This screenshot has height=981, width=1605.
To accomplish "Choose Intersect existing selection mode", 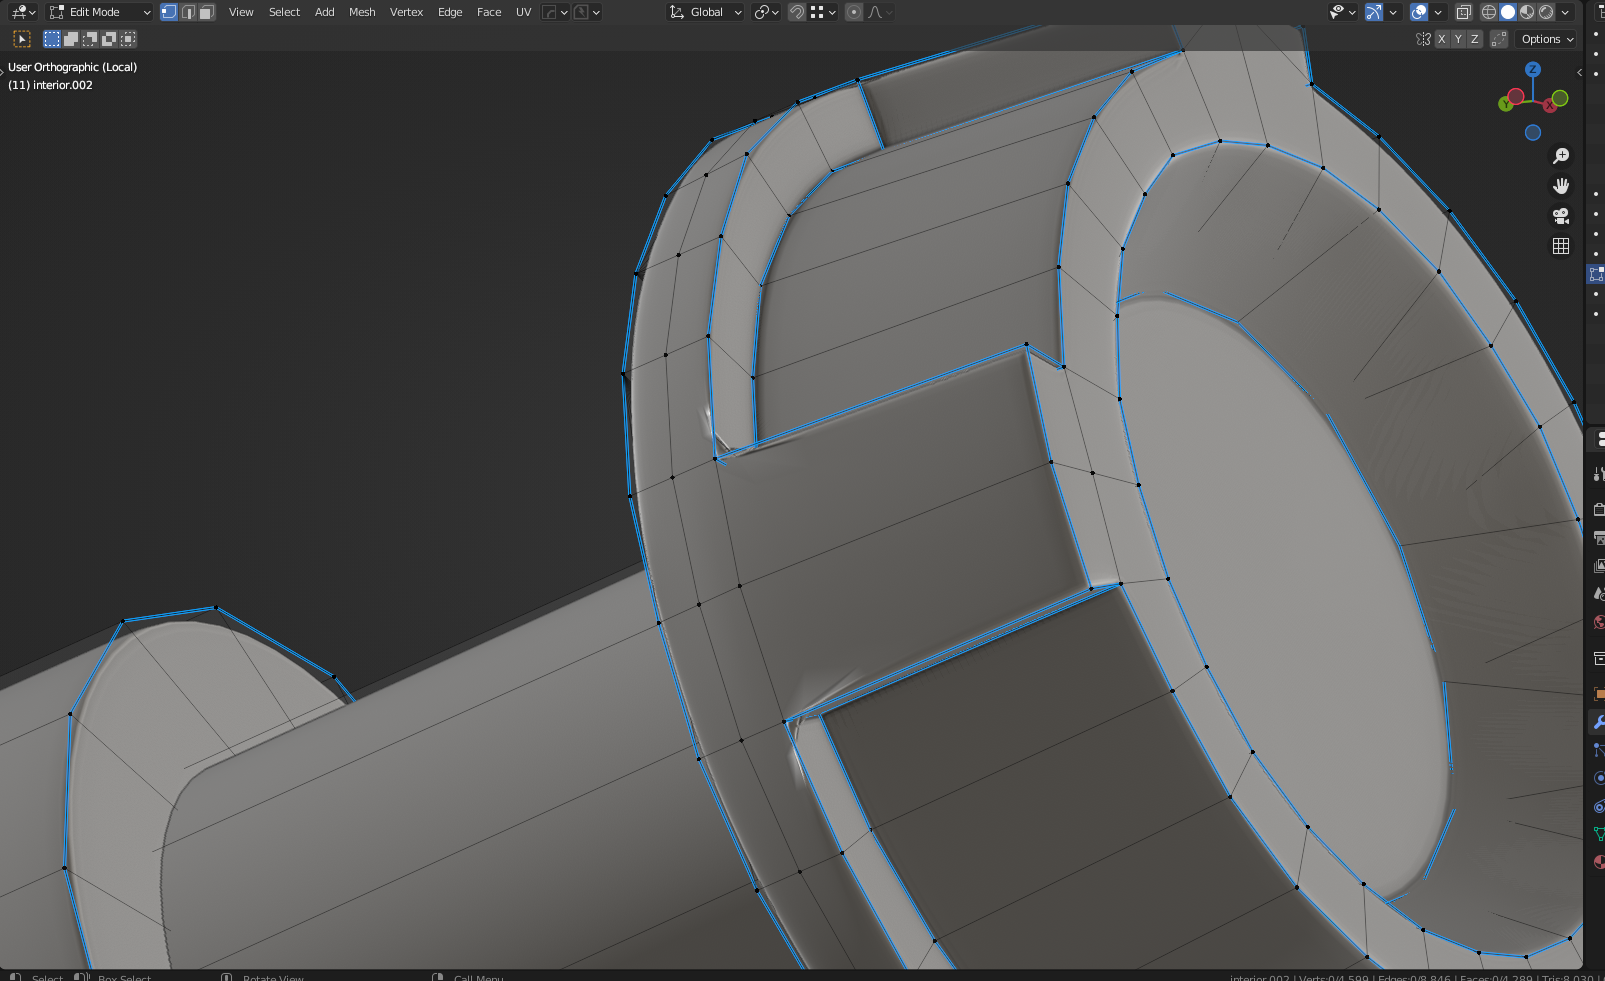I will (128, 39).
